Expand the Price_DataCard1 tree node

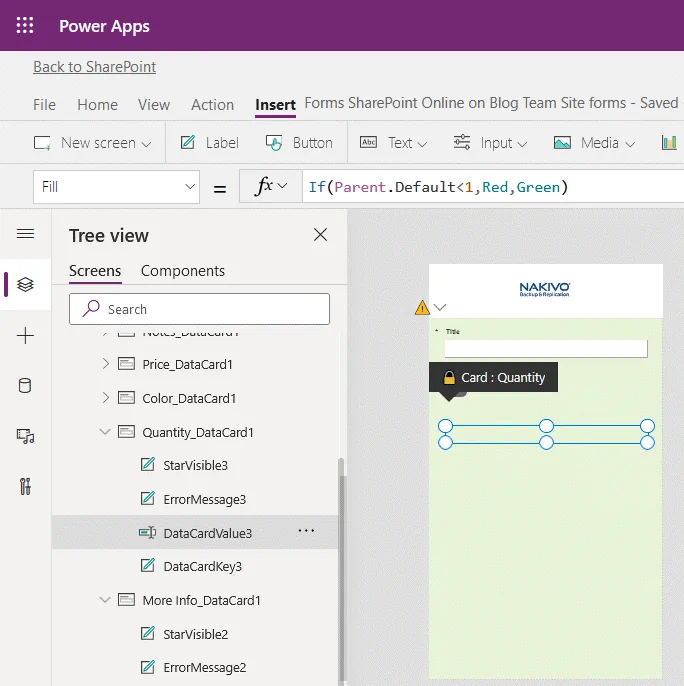point(106,364)
